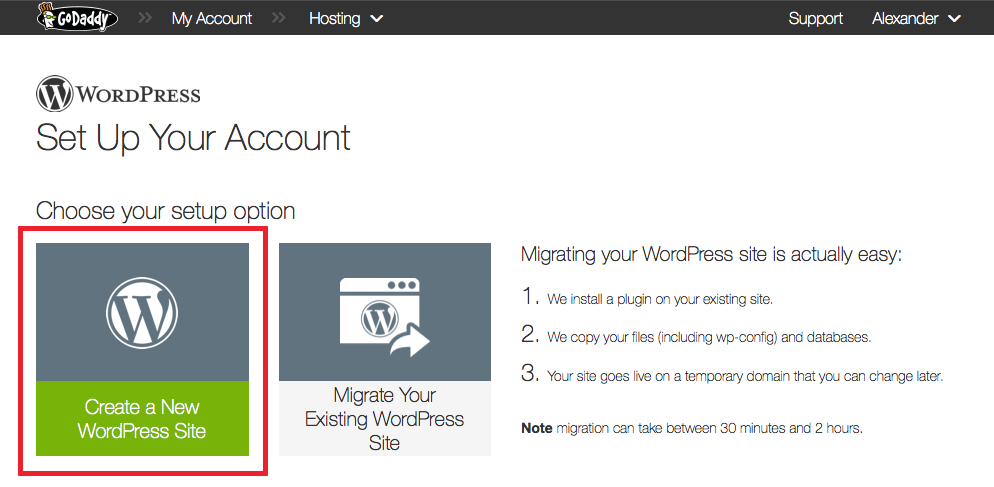Click the step 3 temporary domain text

(745, 377)
